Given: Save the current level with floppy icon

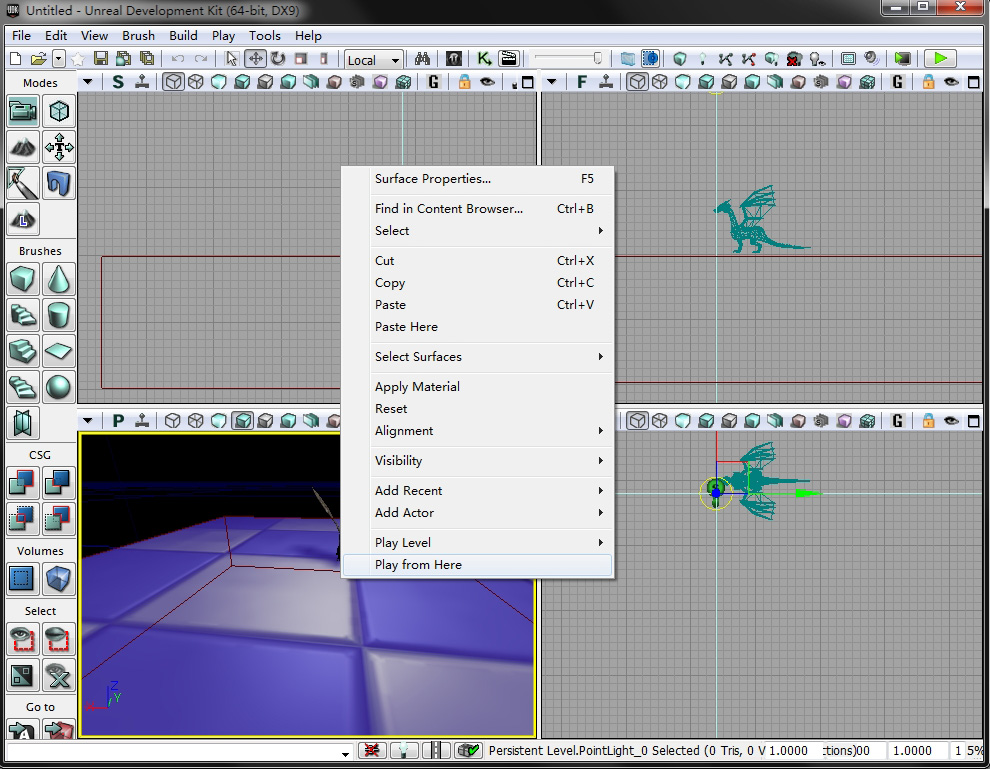Looking at the screenshot, I should 101,59.
